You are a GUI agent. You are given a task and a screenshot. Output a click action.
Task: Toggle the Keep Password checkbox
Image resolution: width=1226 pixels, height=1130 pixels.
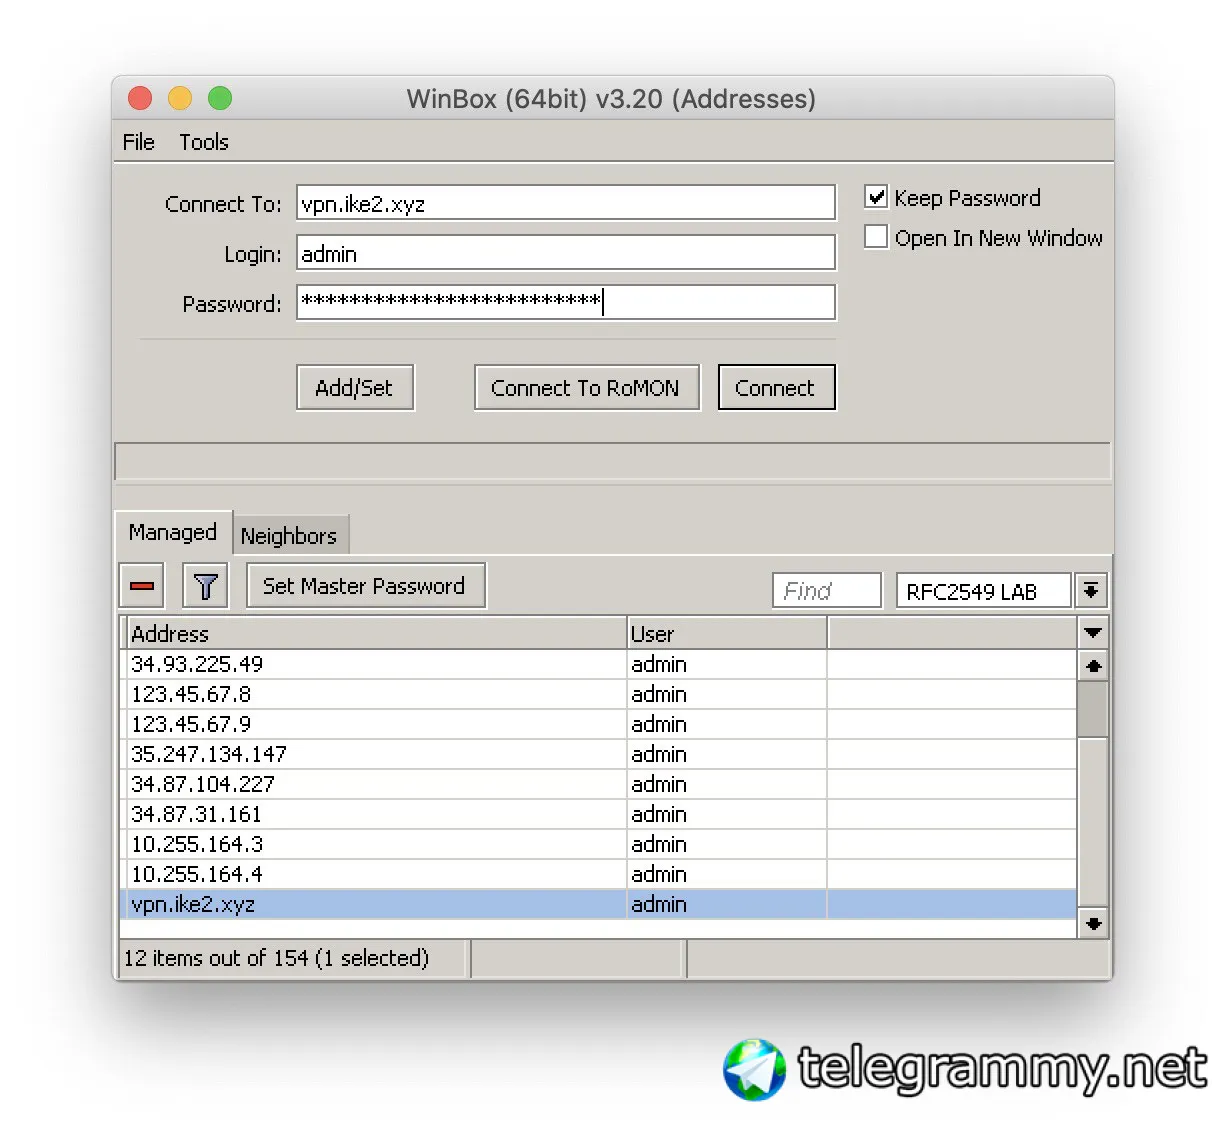click(876, 197)
